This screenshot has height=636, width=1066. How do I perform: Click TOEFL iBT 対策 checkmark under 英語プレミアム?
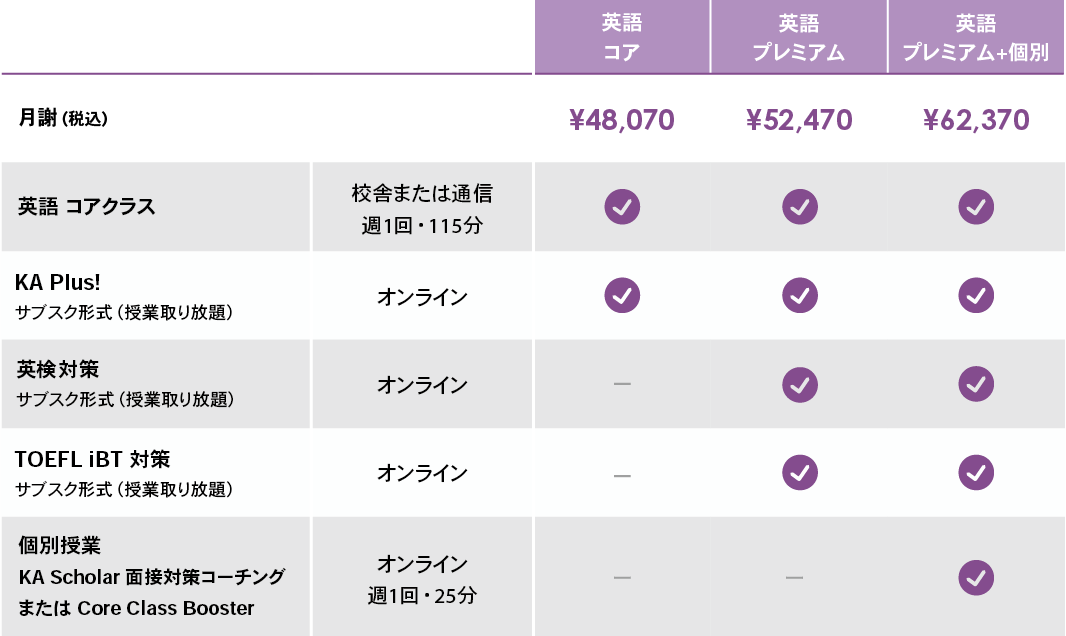coord(799,472)
